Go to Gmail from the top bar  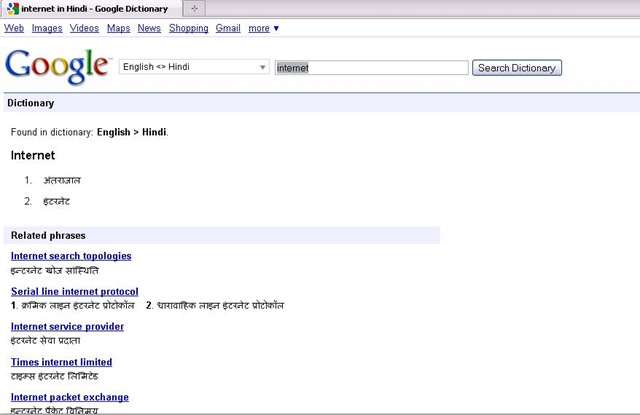click(x=228, y=28)
